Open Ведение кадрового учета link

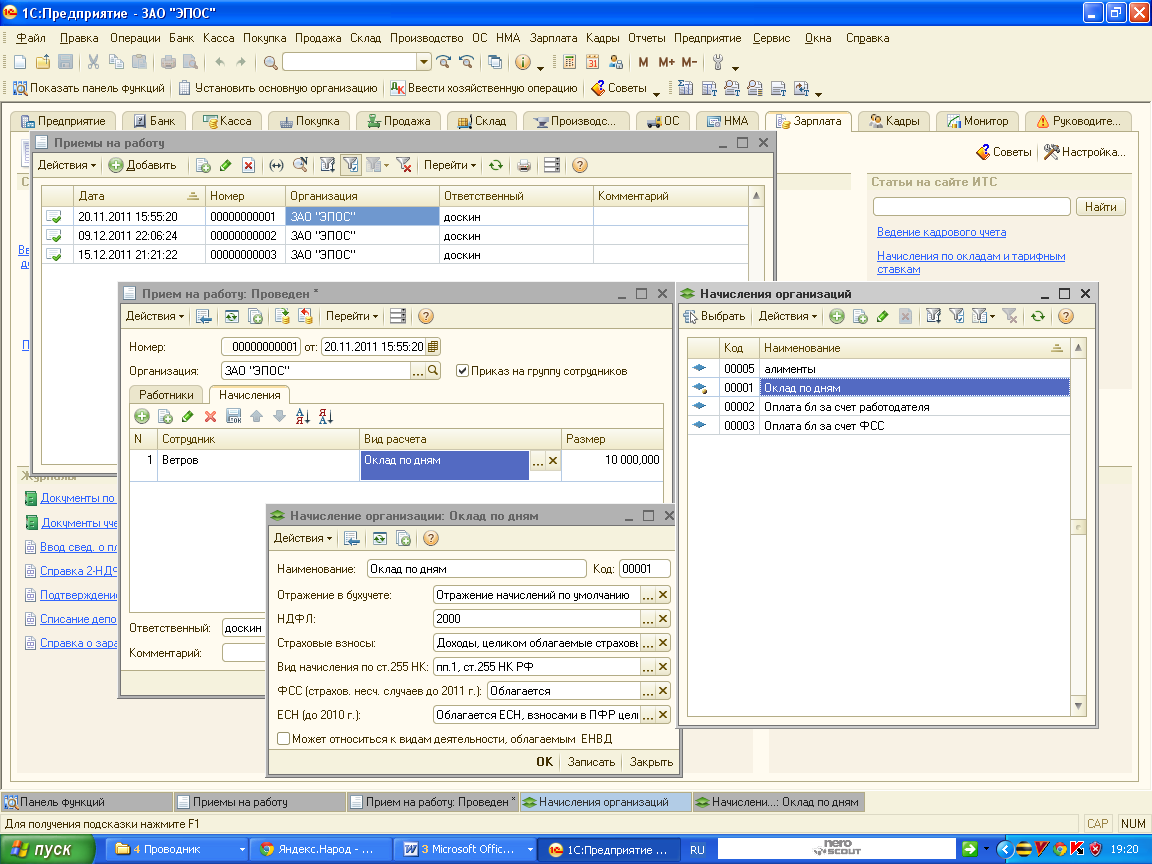point(941,232)
